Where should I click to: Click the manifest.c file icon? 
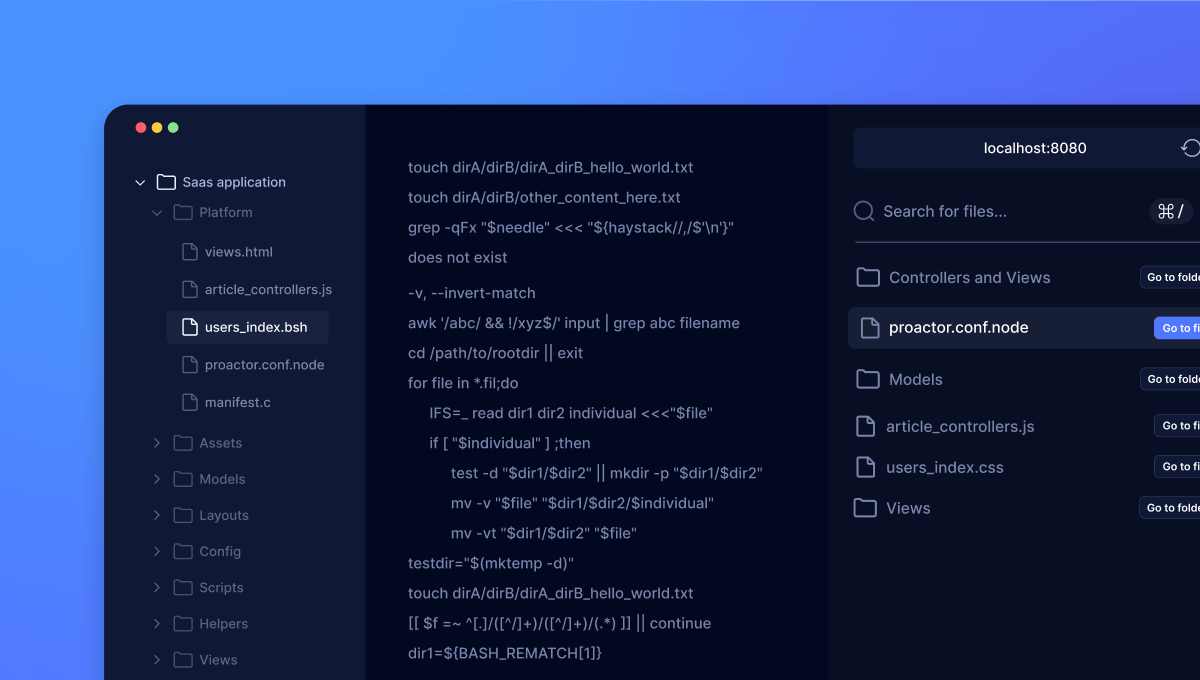coord(188,401)
